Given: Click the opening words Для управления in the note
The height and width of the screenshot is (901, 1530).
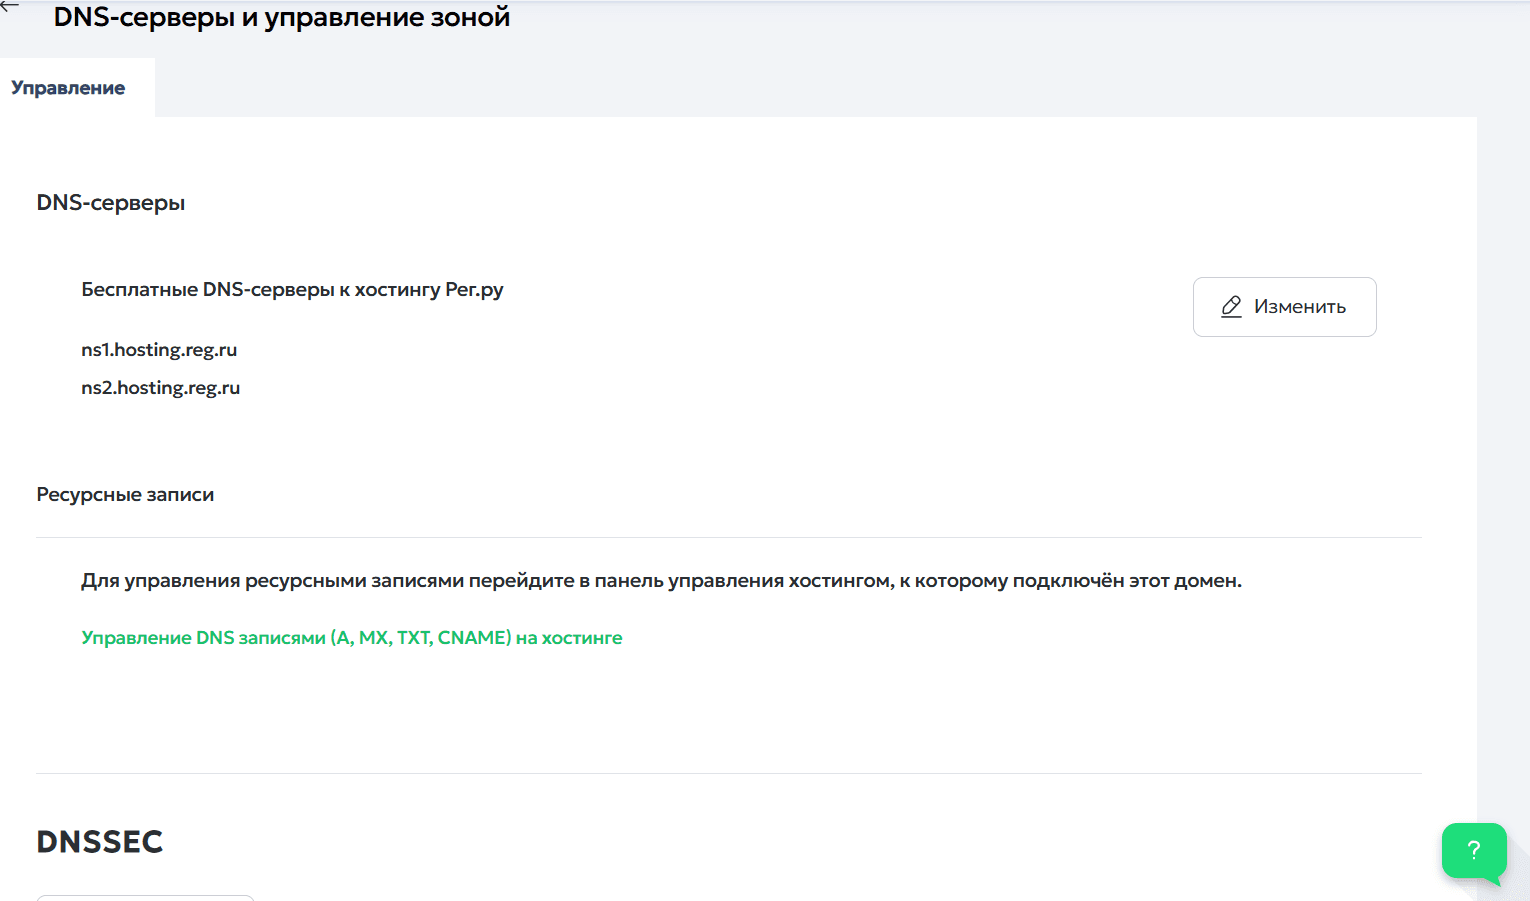Looking at the screenshot, I should (x=160, y=581).
